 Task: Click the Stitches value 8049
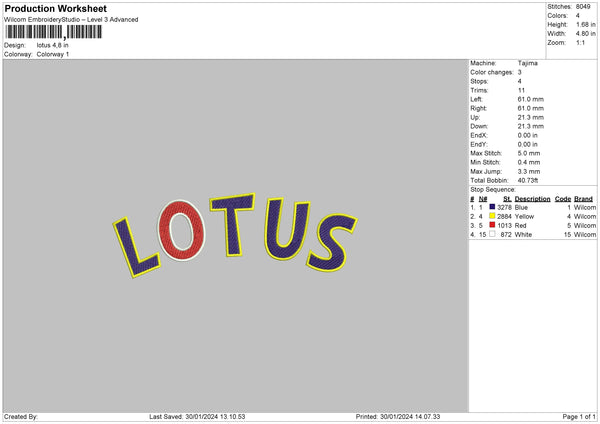(583, 7)
